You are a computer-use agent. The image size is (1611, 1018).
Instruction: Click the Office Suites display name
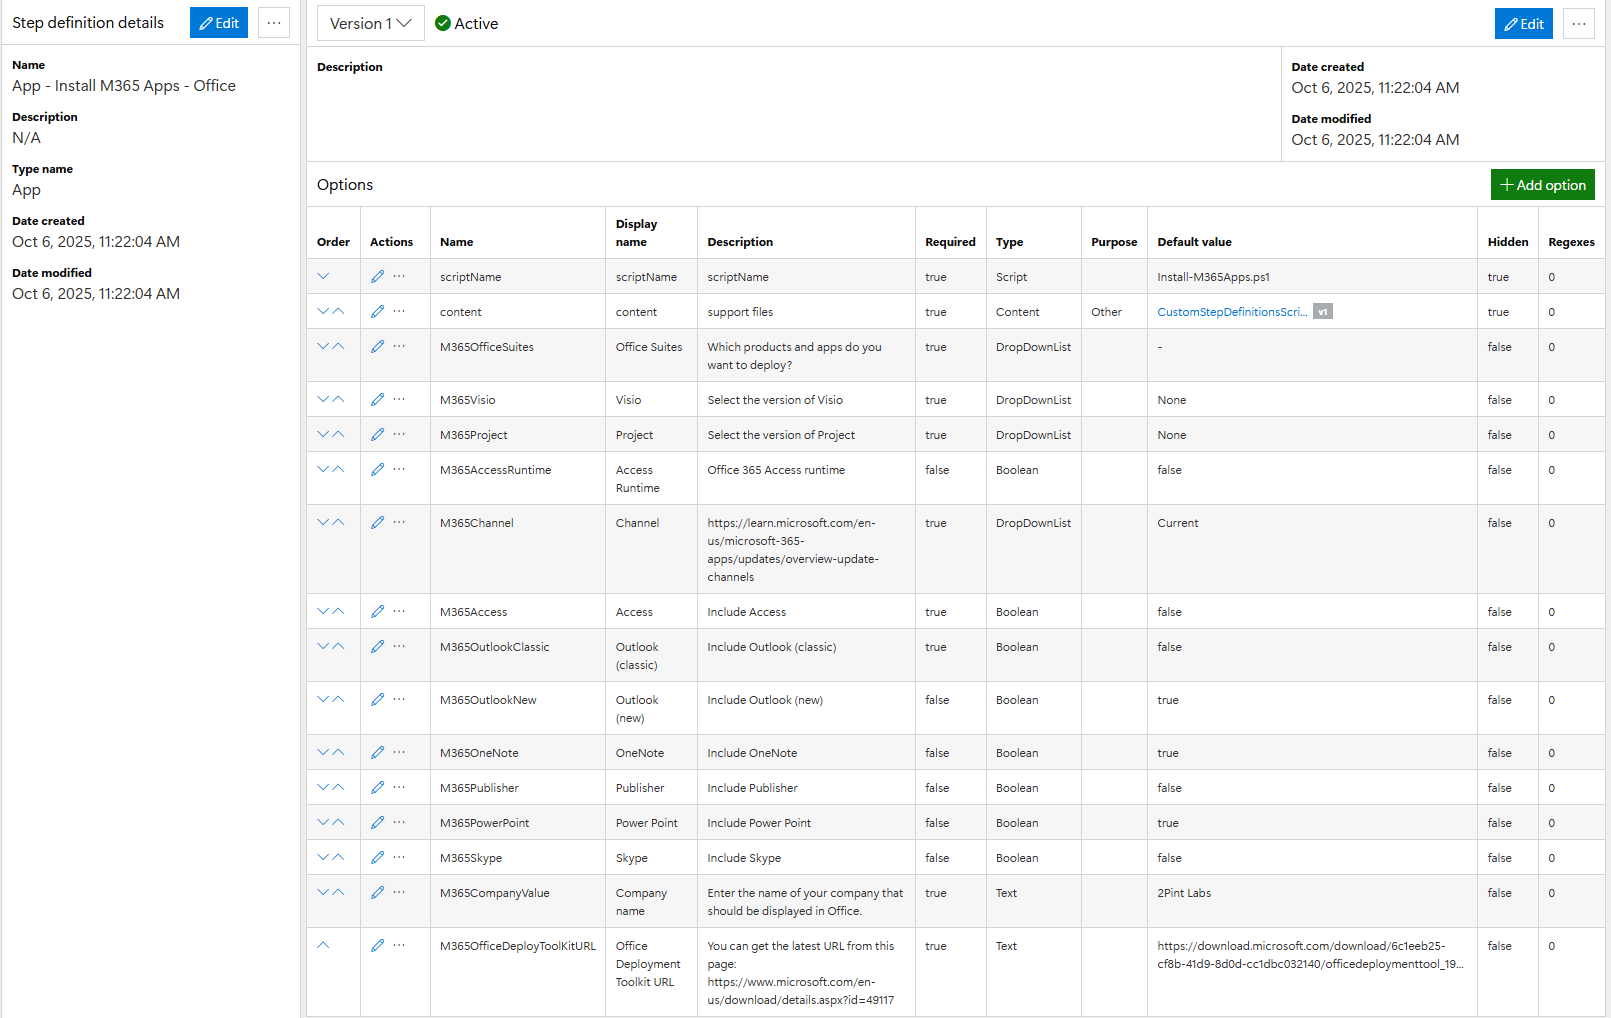[x=649, y=347]
